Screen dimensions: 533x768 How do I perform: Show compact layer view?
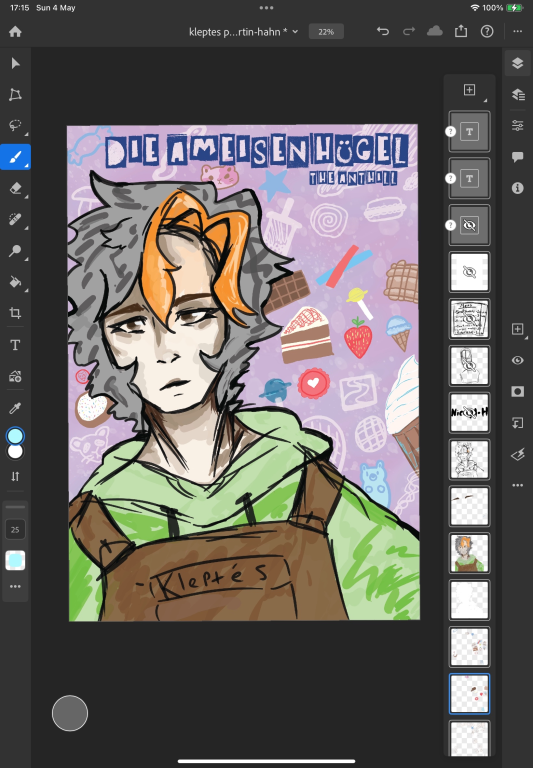[517, 63]
